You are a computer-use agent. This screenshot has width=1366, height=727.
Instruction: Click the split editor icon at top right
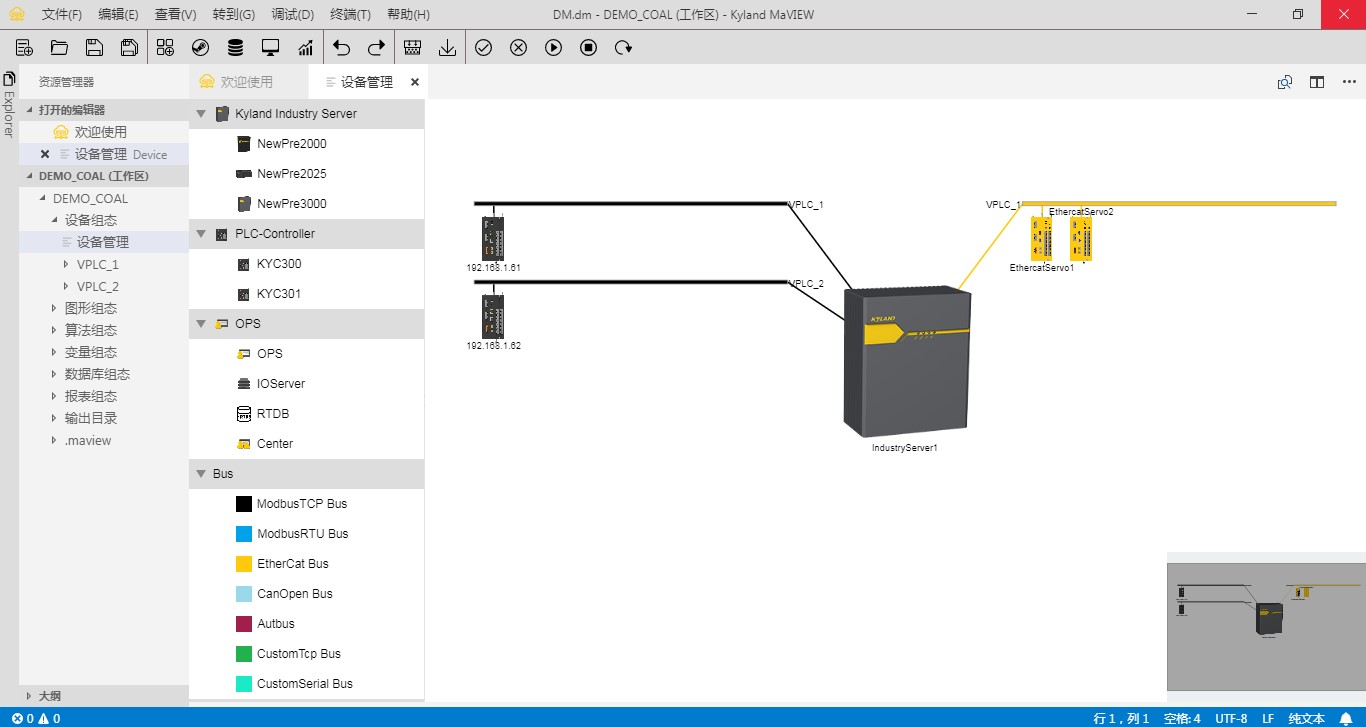(x=1317, y=82)
